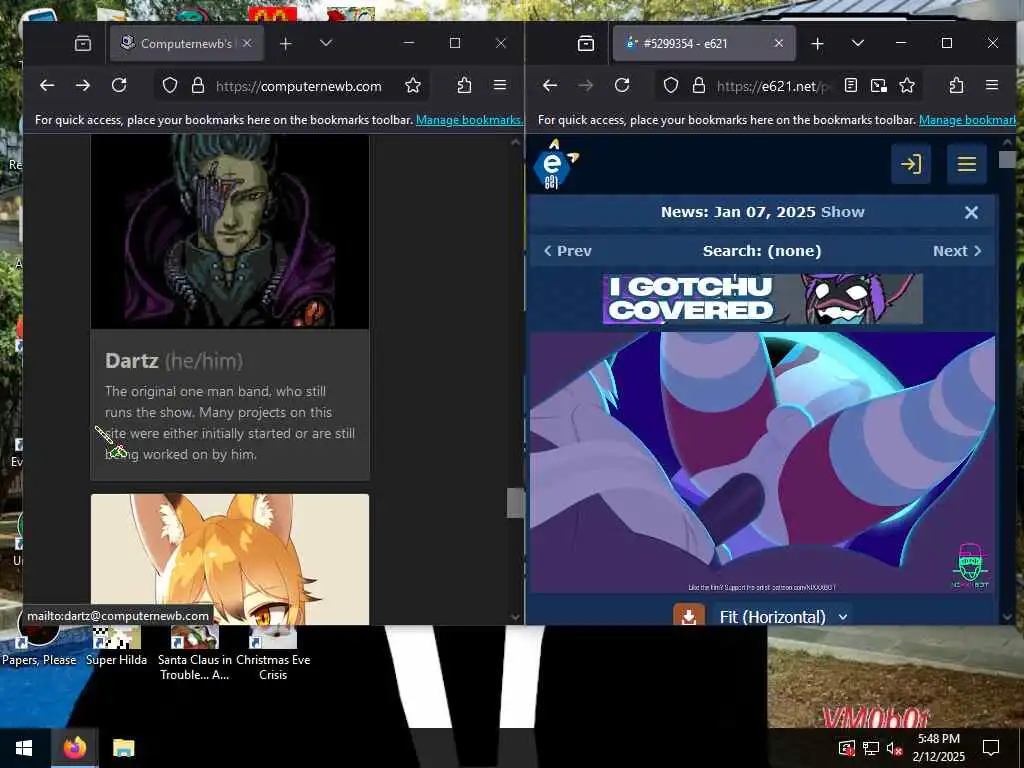Click the I GOTCHU COVERED banner
The image size is (1024, 768).
763,299
